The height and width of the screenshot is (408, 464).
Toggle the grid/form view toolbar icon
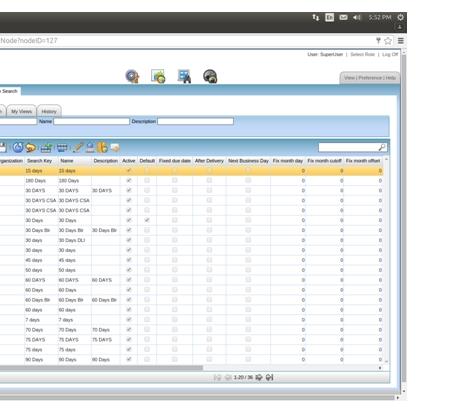coord(62,148)
